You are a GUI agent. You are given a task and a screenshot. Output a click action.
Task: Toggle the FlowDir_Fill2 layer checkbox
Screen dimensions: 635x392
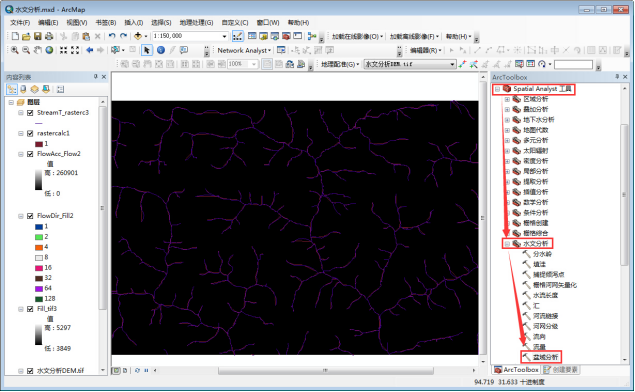pos(30,216)
